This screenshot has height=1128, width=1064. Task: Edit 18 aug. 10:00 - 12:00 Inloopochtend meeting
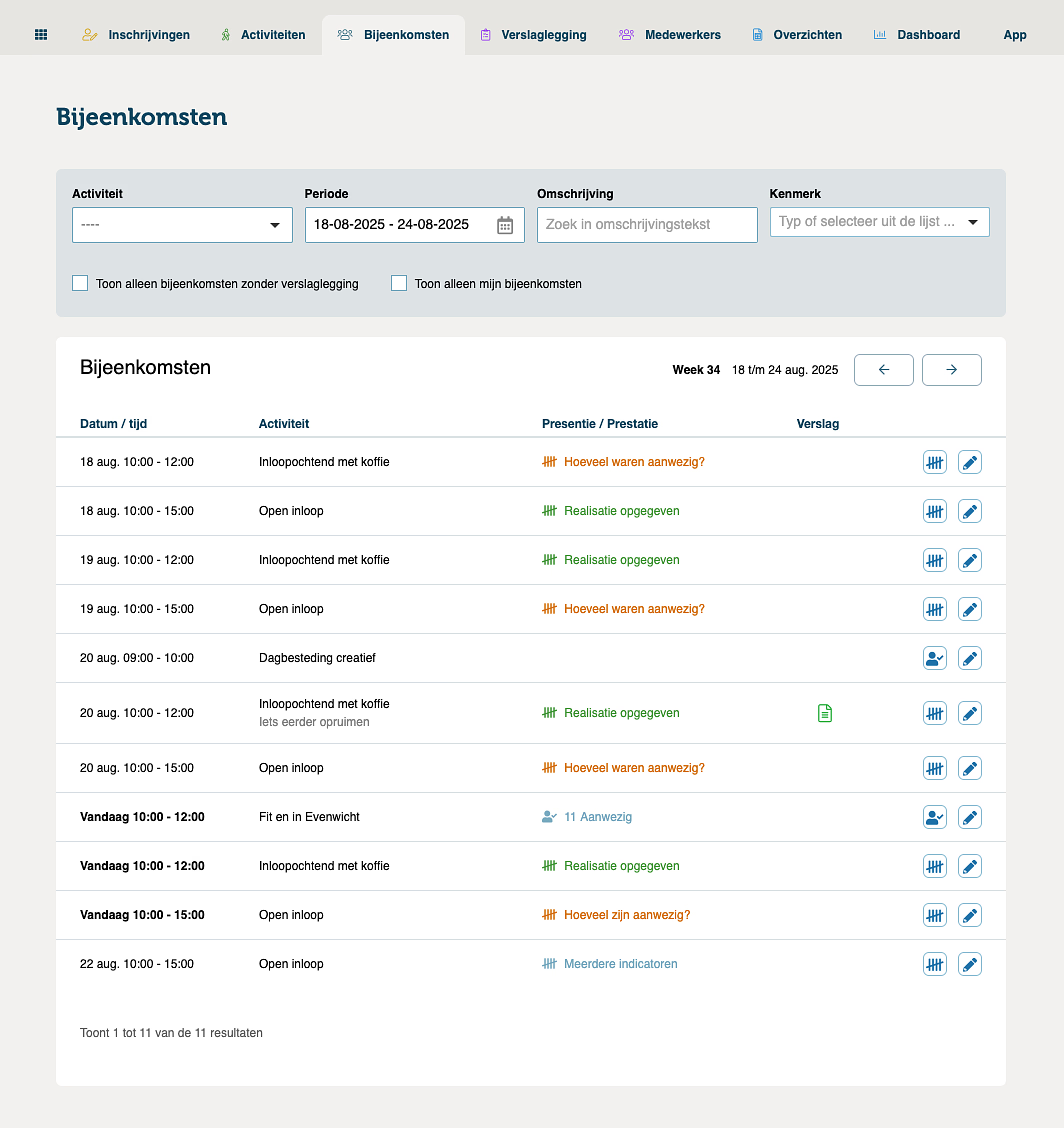pyautogui.click(x=970, y=463)
